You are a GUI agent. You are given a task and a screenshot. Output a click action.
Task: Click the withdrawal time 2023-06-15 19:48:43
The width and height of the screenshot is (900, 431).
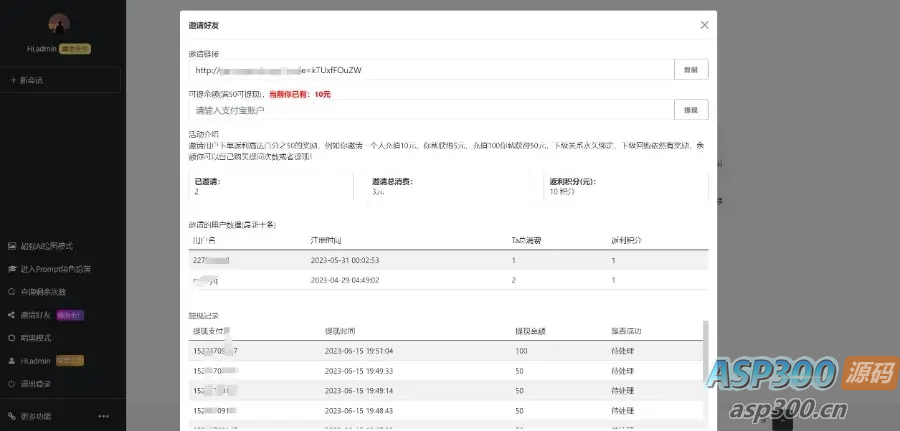(x=359, y=411)
